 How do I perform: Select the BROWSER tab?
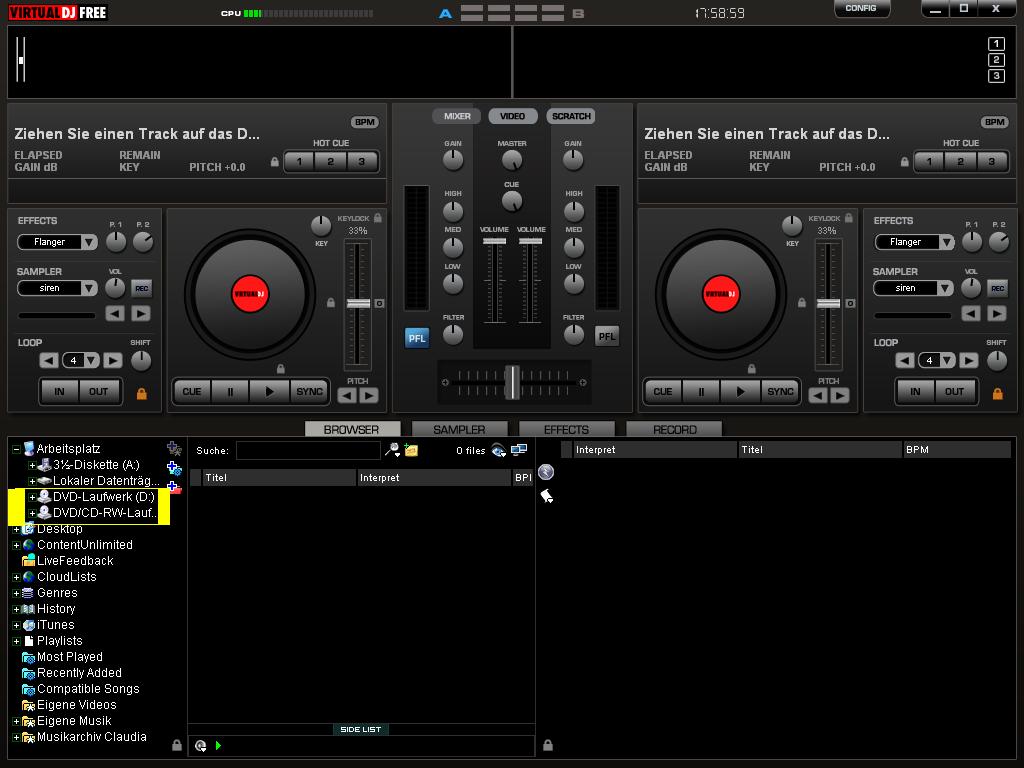[x=352, y=429]
